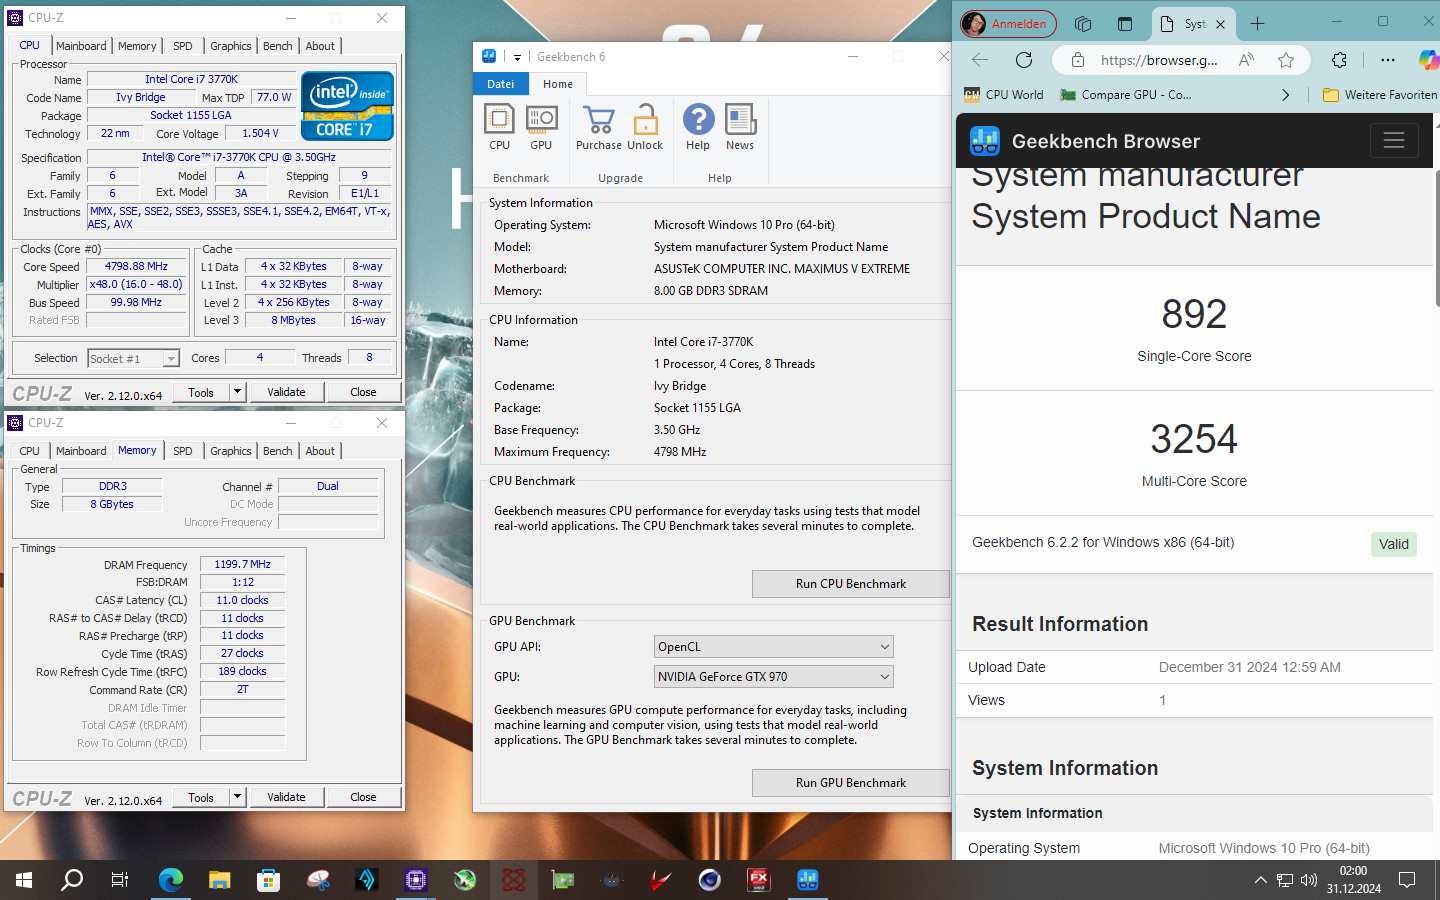1440x900 pixels.
Task: Close the Syst browser tab
Action: tap(1220, 24)
